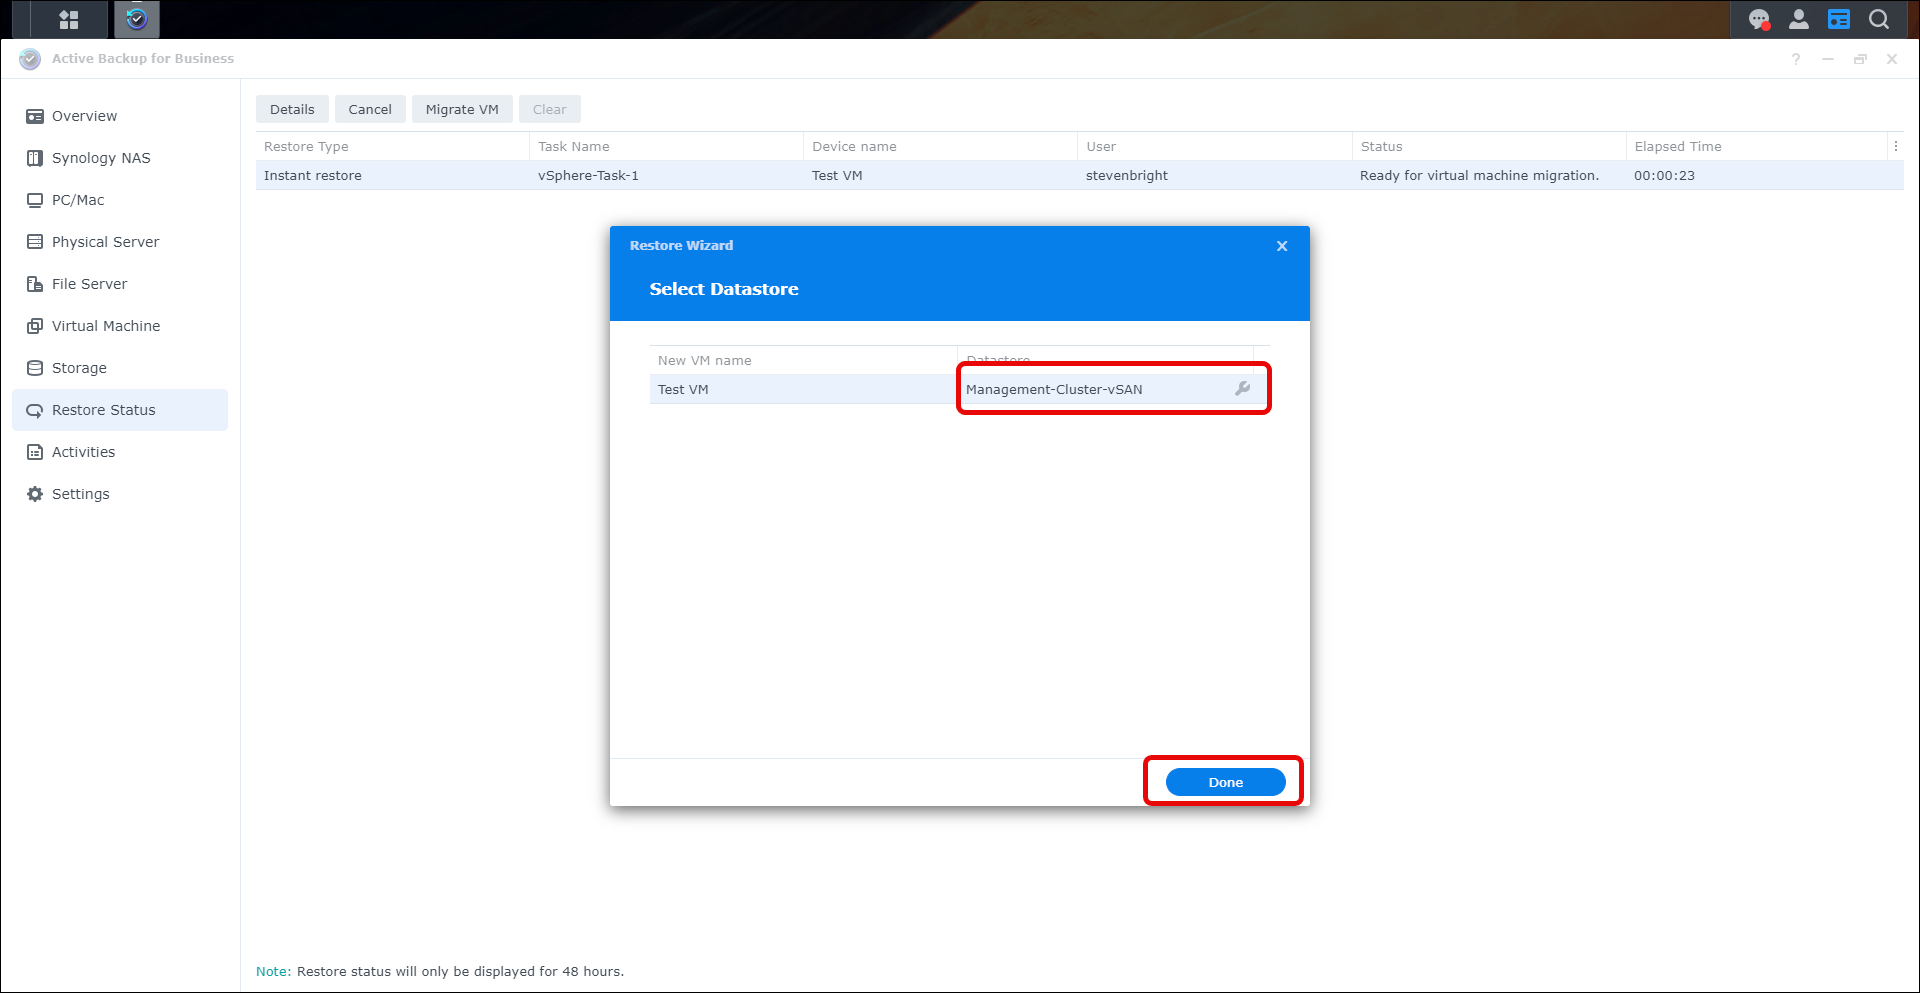Open the DSM main menu grid icon
Image resolution: width=1920 pixels, height=993 pixels.
pyautogui.click(x=68, y=19)
